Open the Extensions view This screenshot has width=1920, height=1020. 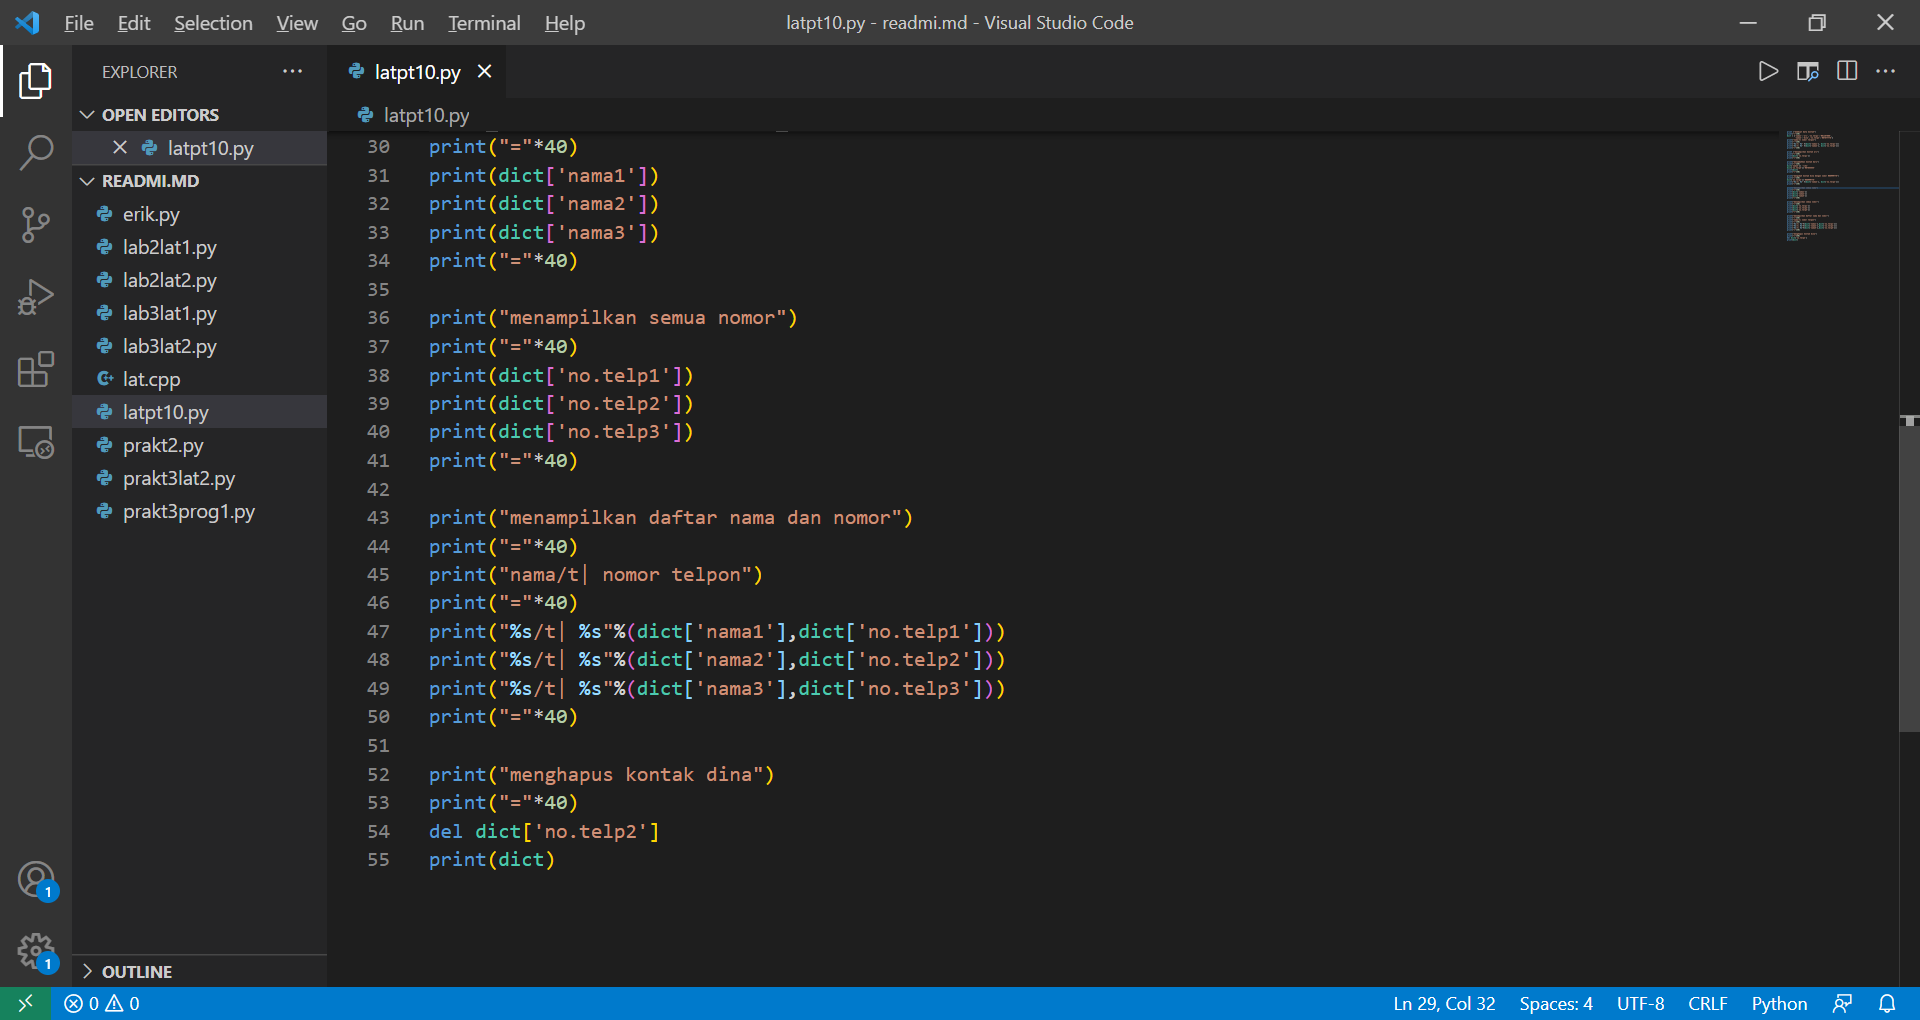37,370
